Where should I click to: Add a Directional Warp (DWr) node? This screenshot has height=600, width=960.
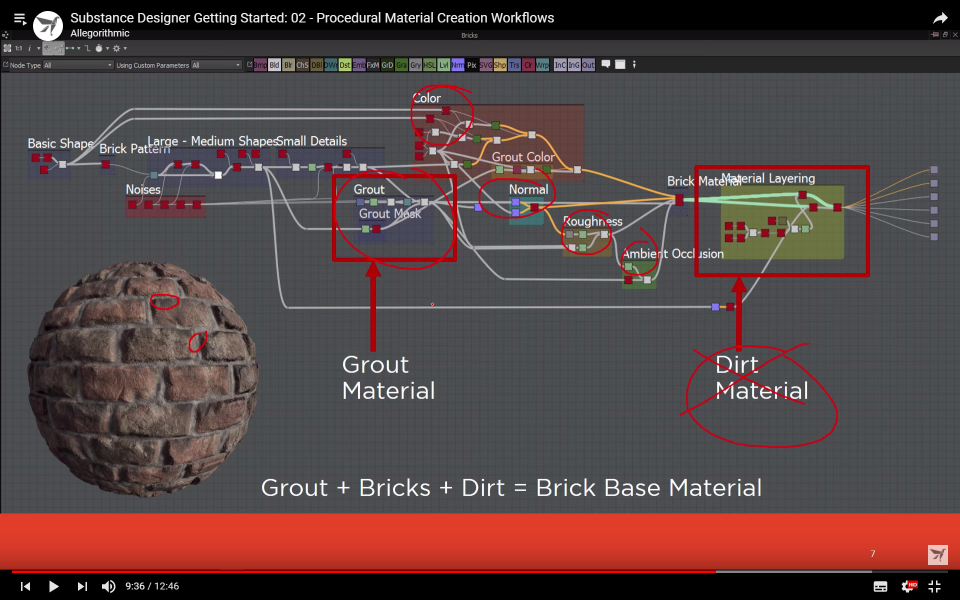[x=331, y=65]
